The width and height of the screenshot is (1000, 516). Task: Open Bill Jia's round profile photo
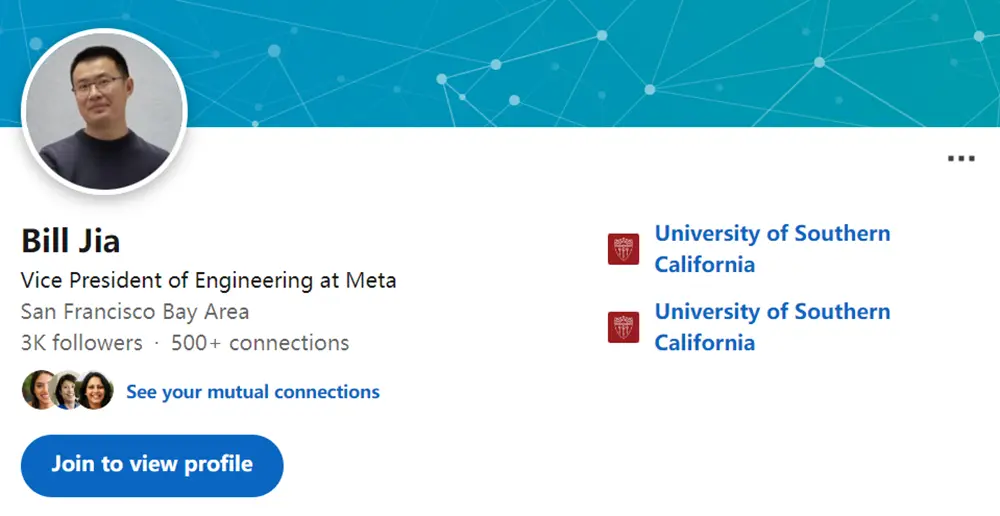pyautogui.click(x=105, y=110)
